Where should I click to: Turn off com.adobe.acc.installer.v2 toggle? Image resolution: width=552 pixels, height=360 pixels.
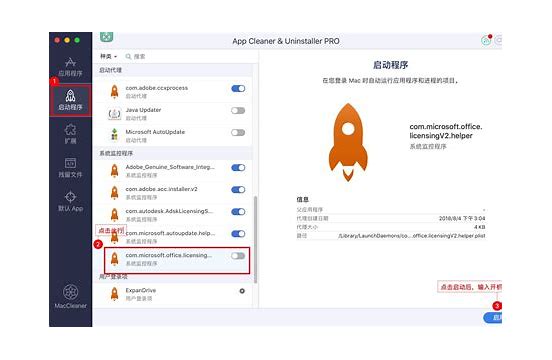tap(238, 190)
